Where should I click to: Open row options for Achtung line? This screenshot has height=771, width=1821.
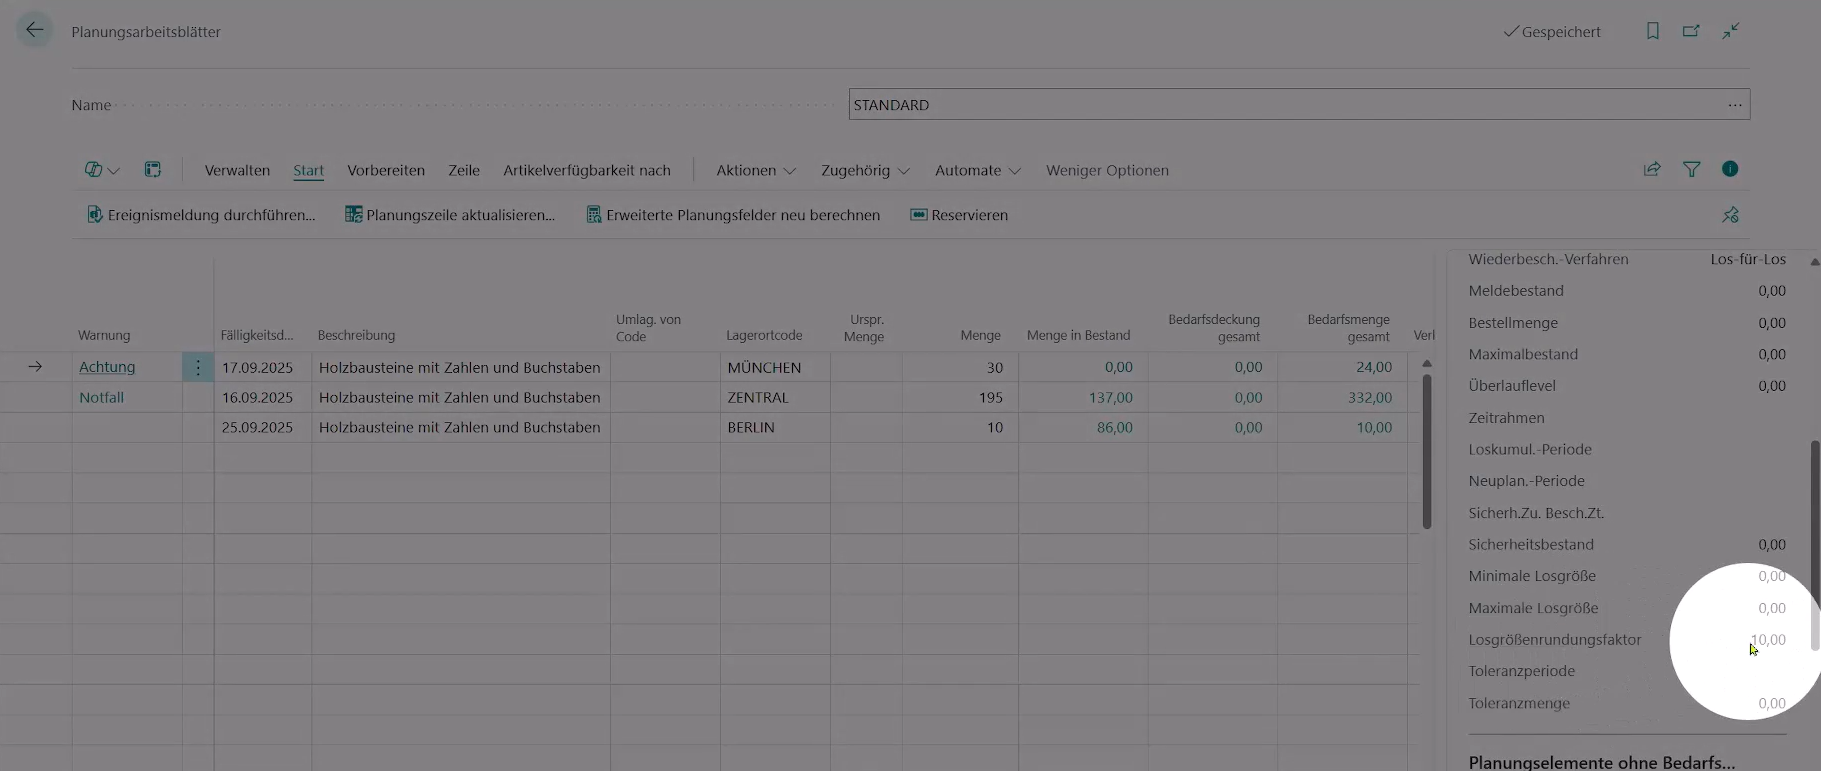click(198, 367)
